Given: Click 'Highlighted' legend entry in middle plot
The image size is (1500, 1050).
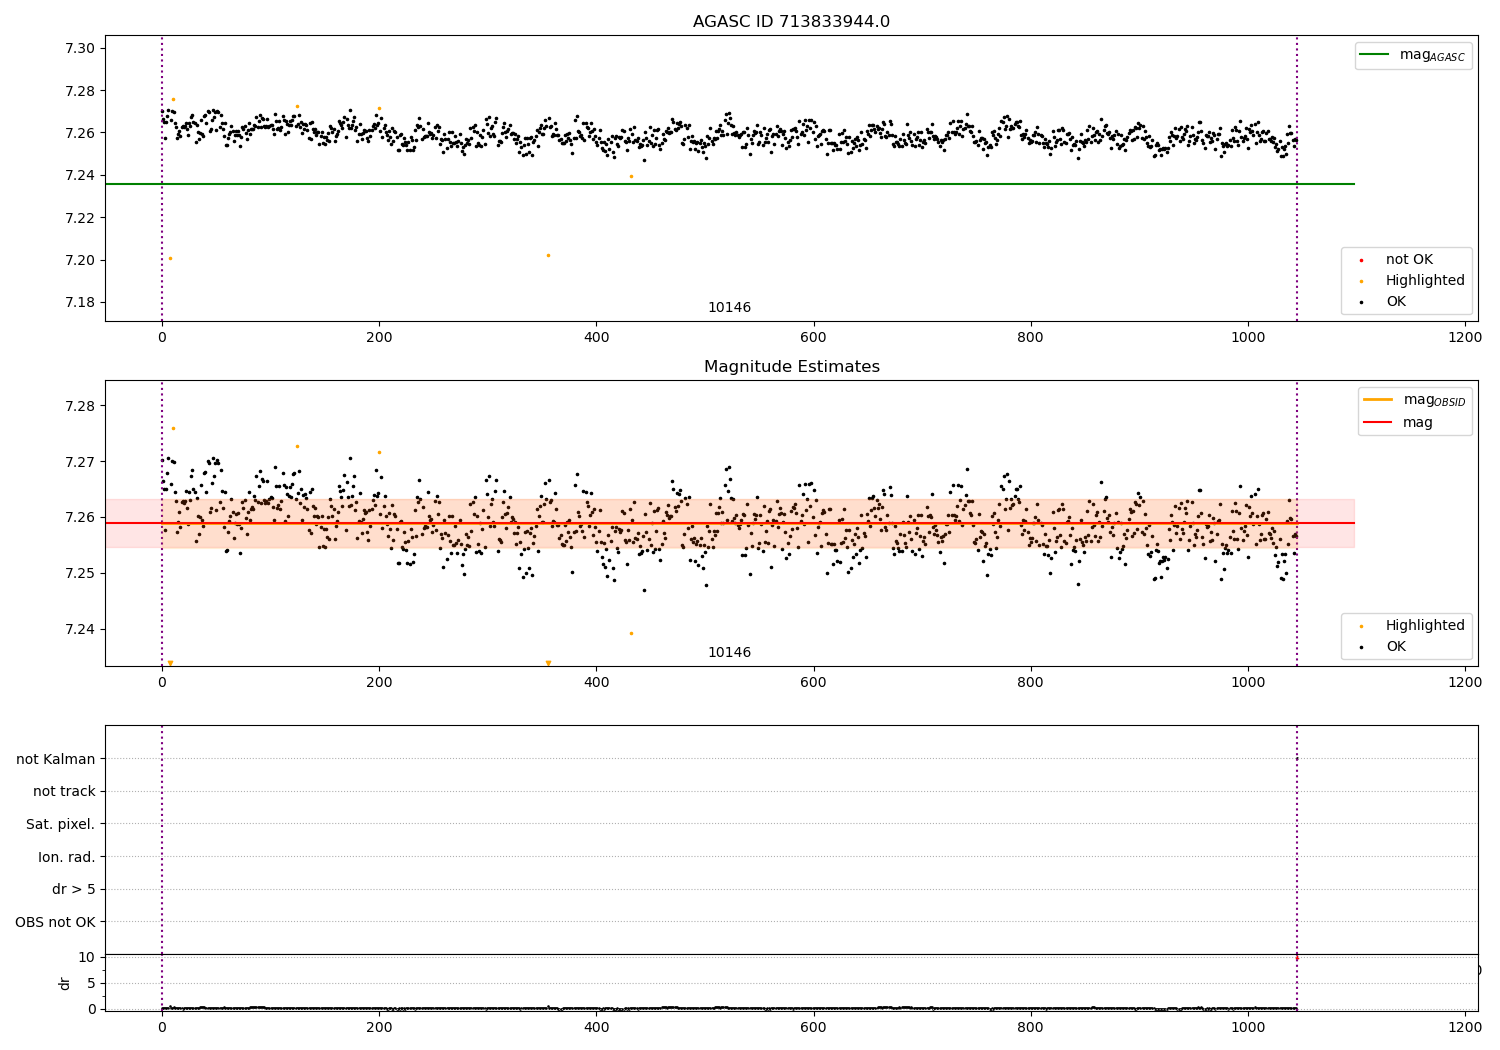Looking at the screenshot, I should tap(1424, 626).
